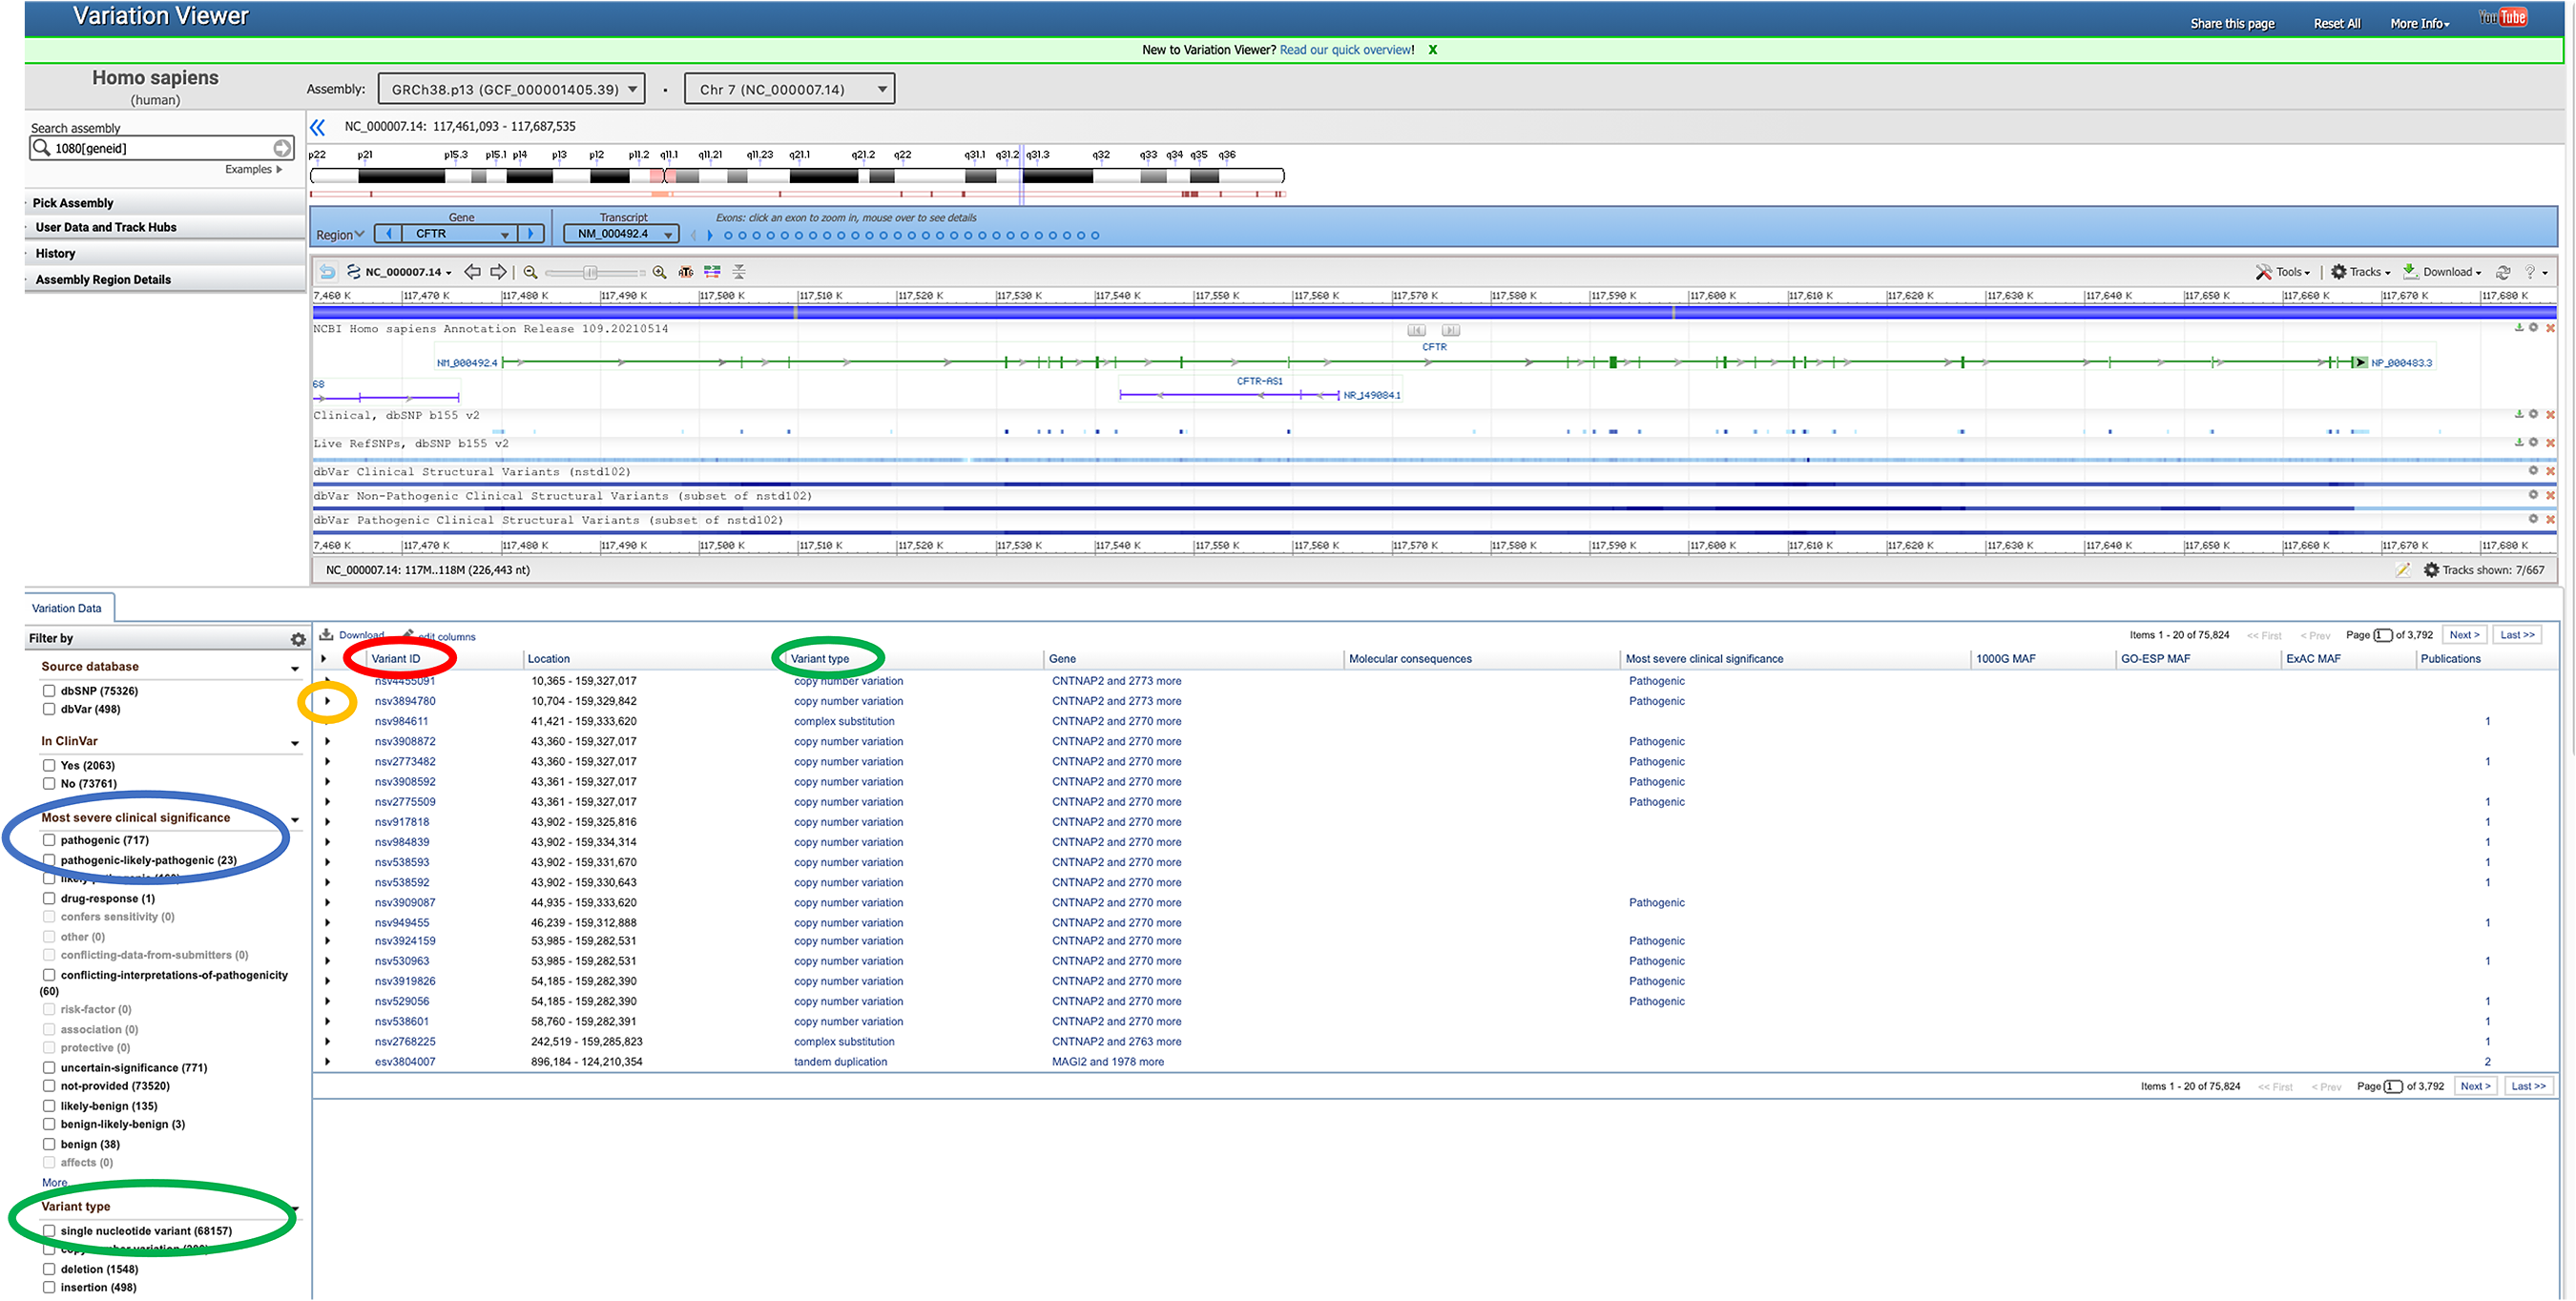This screenshot has height=1301, width=2576.
Task: Check the pathogenic (717) filter
Action: pyautogui.click(x=49, y=841)
